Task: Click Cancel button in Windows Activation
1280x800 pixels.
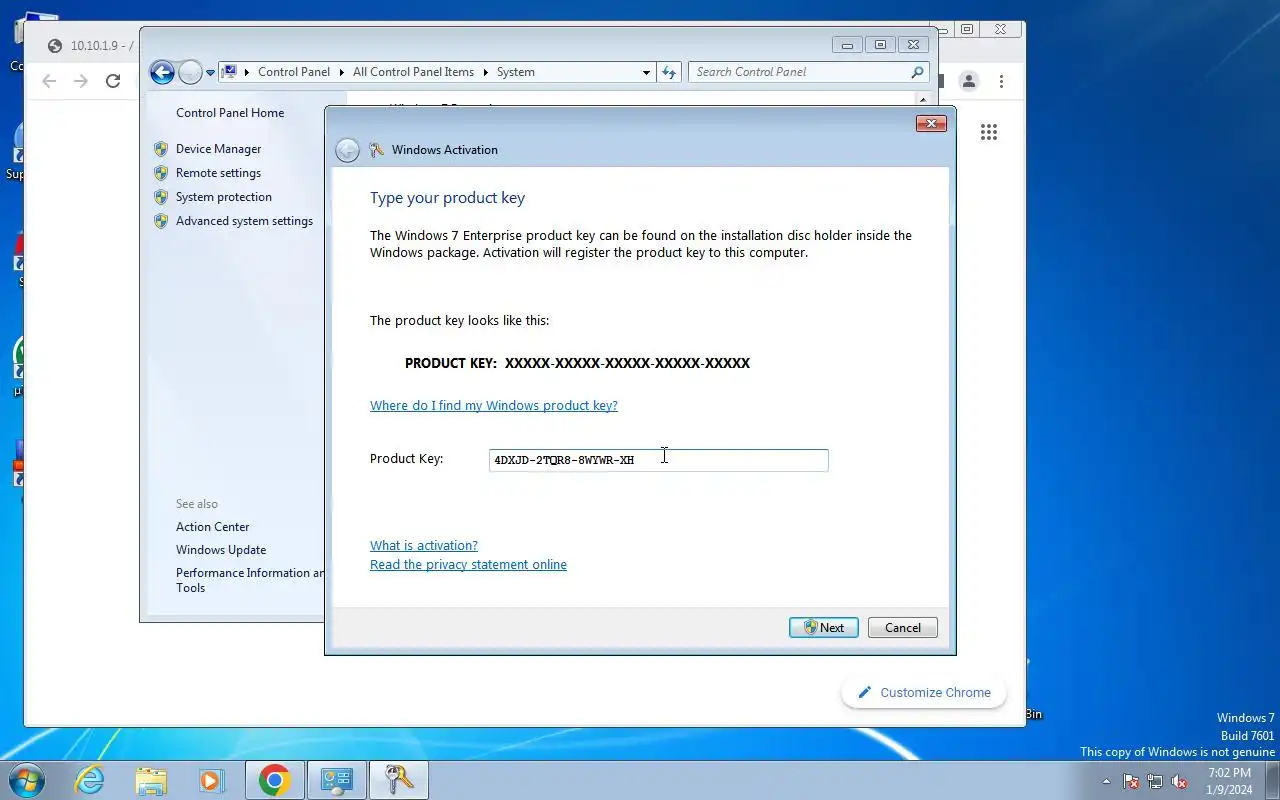Action: click(x=902, y=628)
